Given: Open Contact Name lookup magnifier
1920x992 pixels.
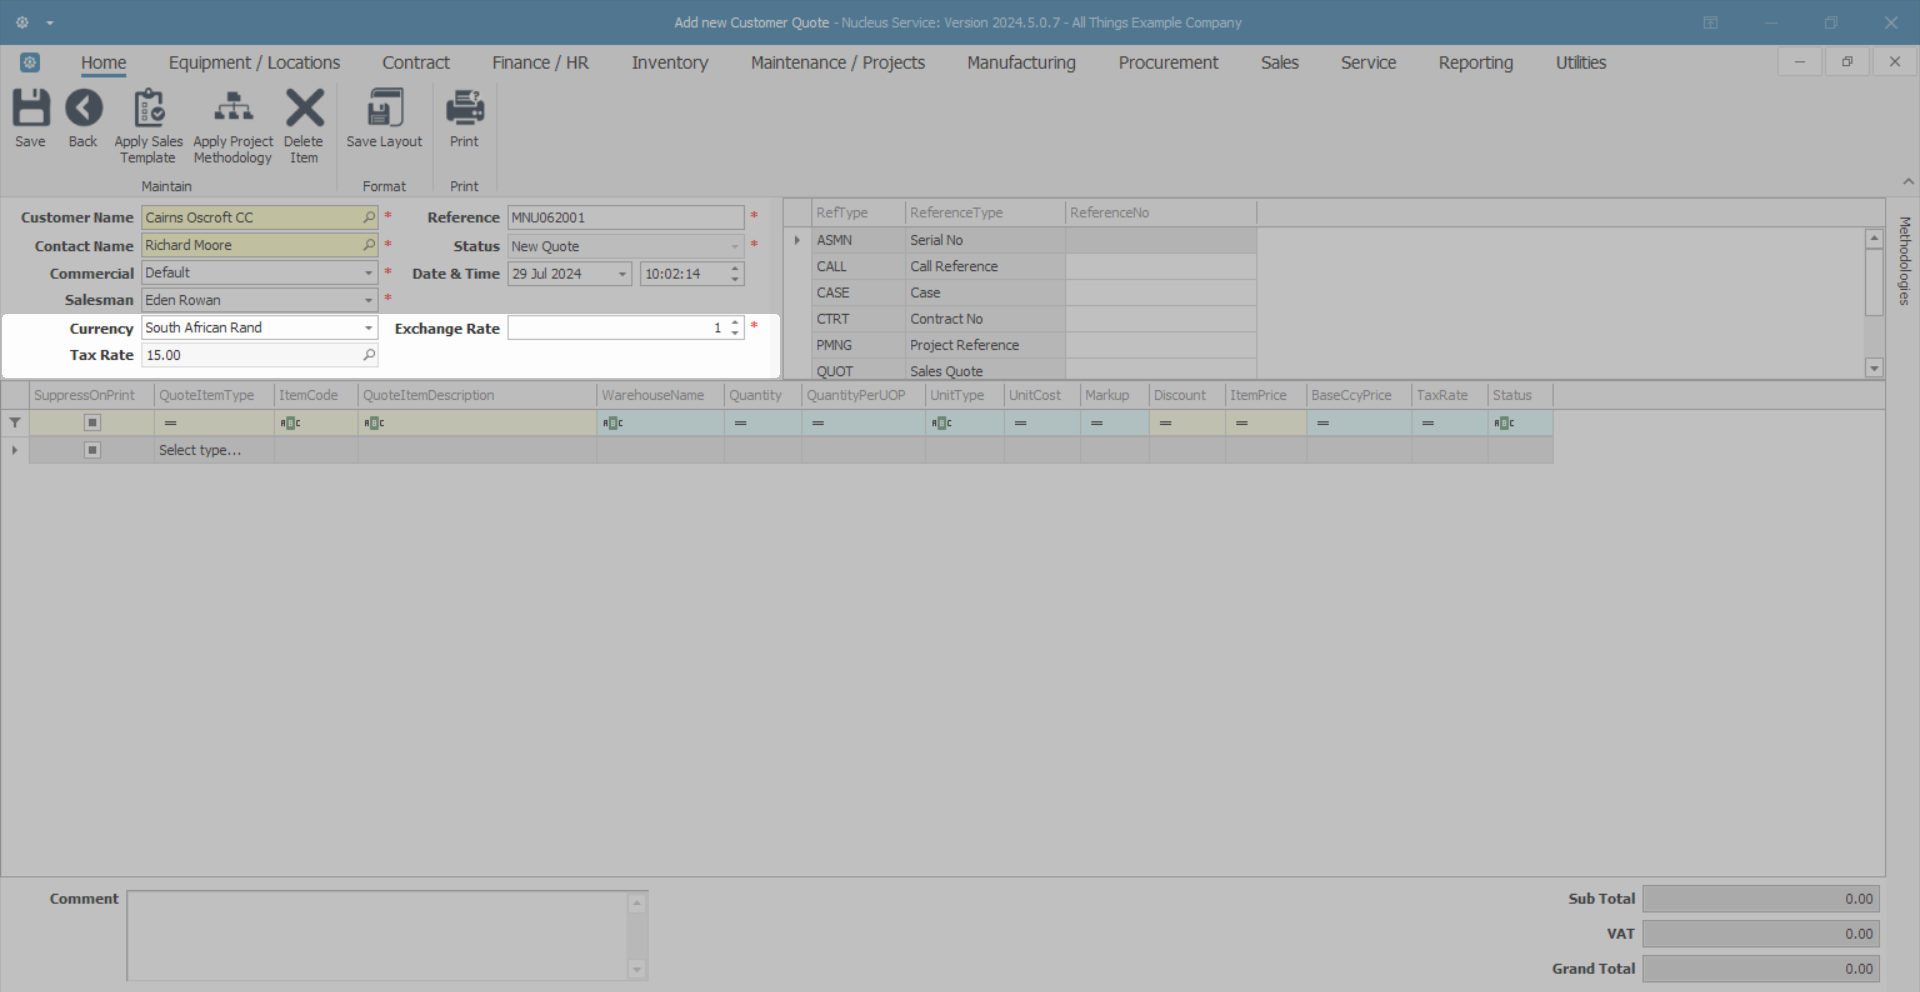Looking at the screenshot, I should point(369,245).
